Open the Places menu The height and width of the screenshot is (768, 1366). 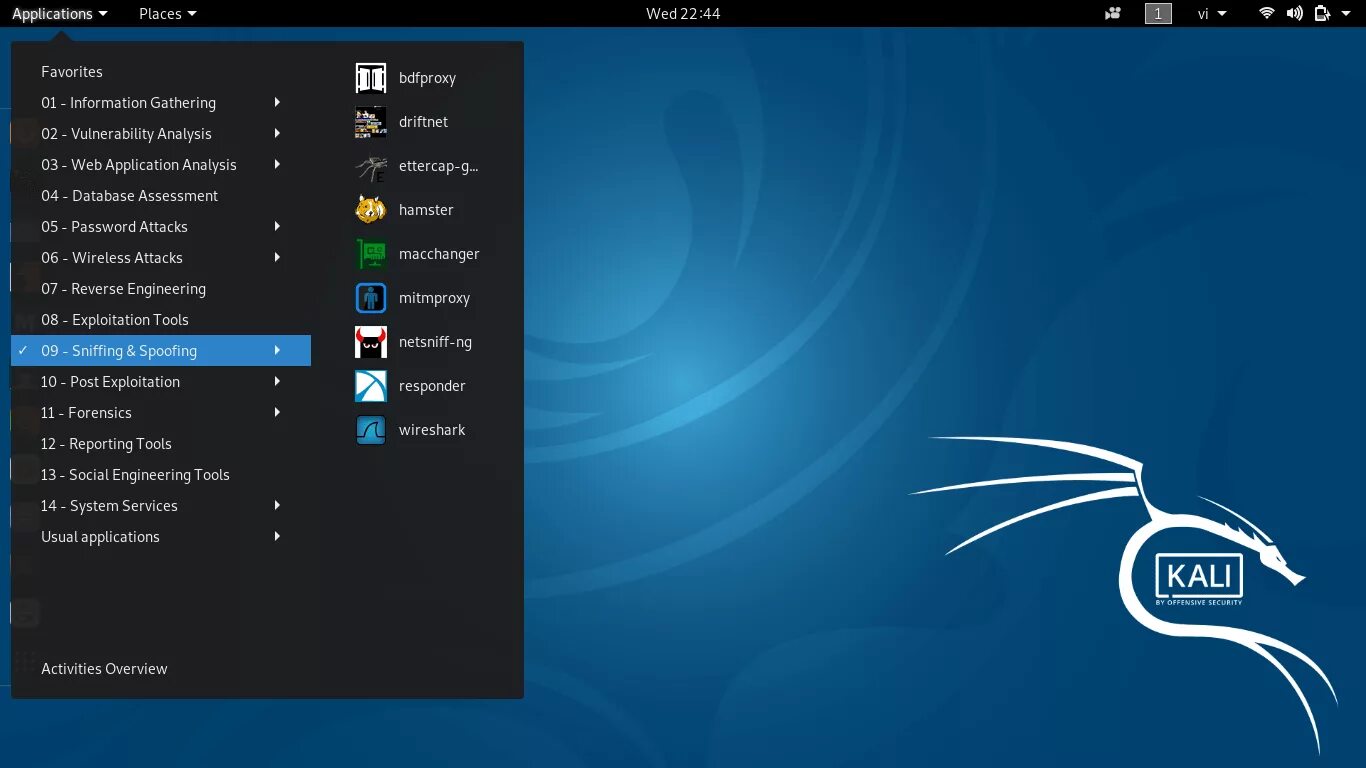tap(167, 13)
